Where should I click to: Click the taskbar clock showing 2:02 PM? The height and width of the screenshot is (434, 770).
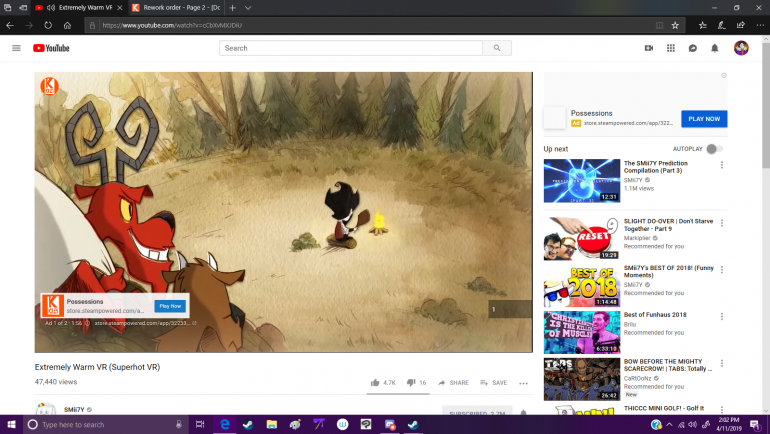click(x=728, y=424)
